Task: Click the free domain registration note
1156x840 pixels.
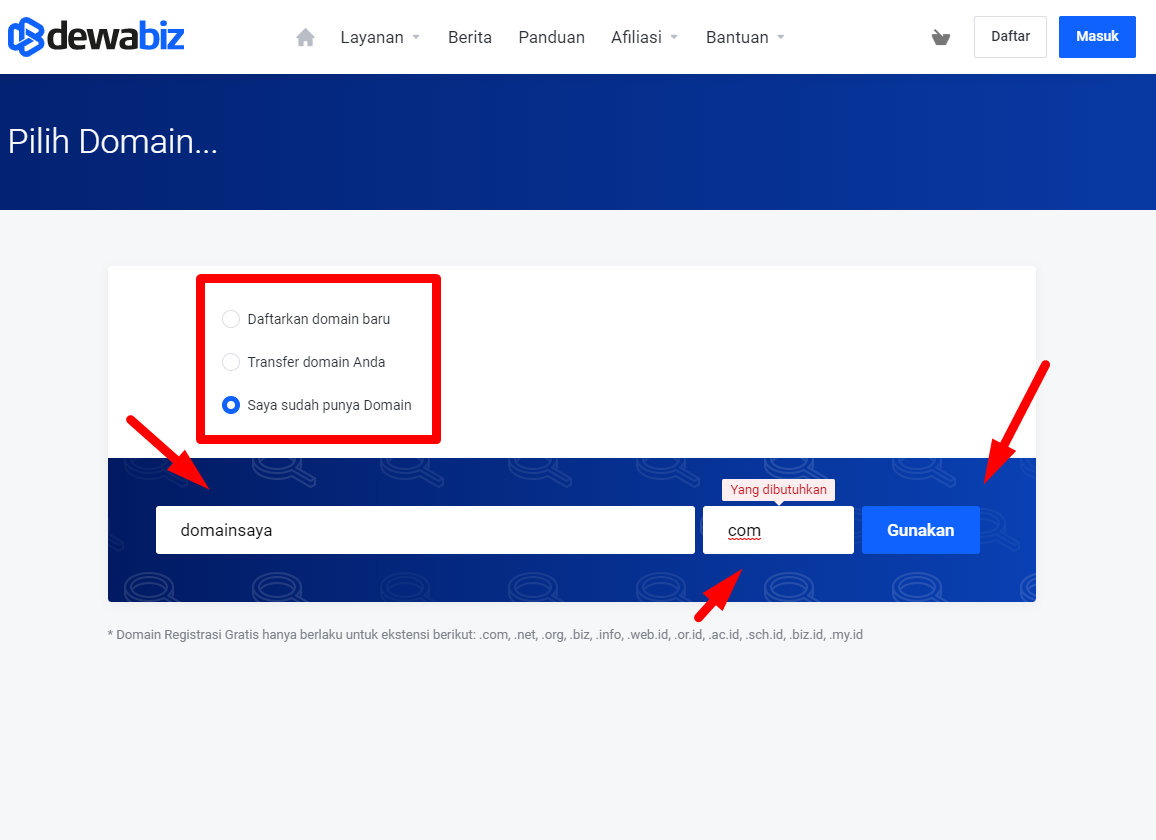Action: (485, 635)
